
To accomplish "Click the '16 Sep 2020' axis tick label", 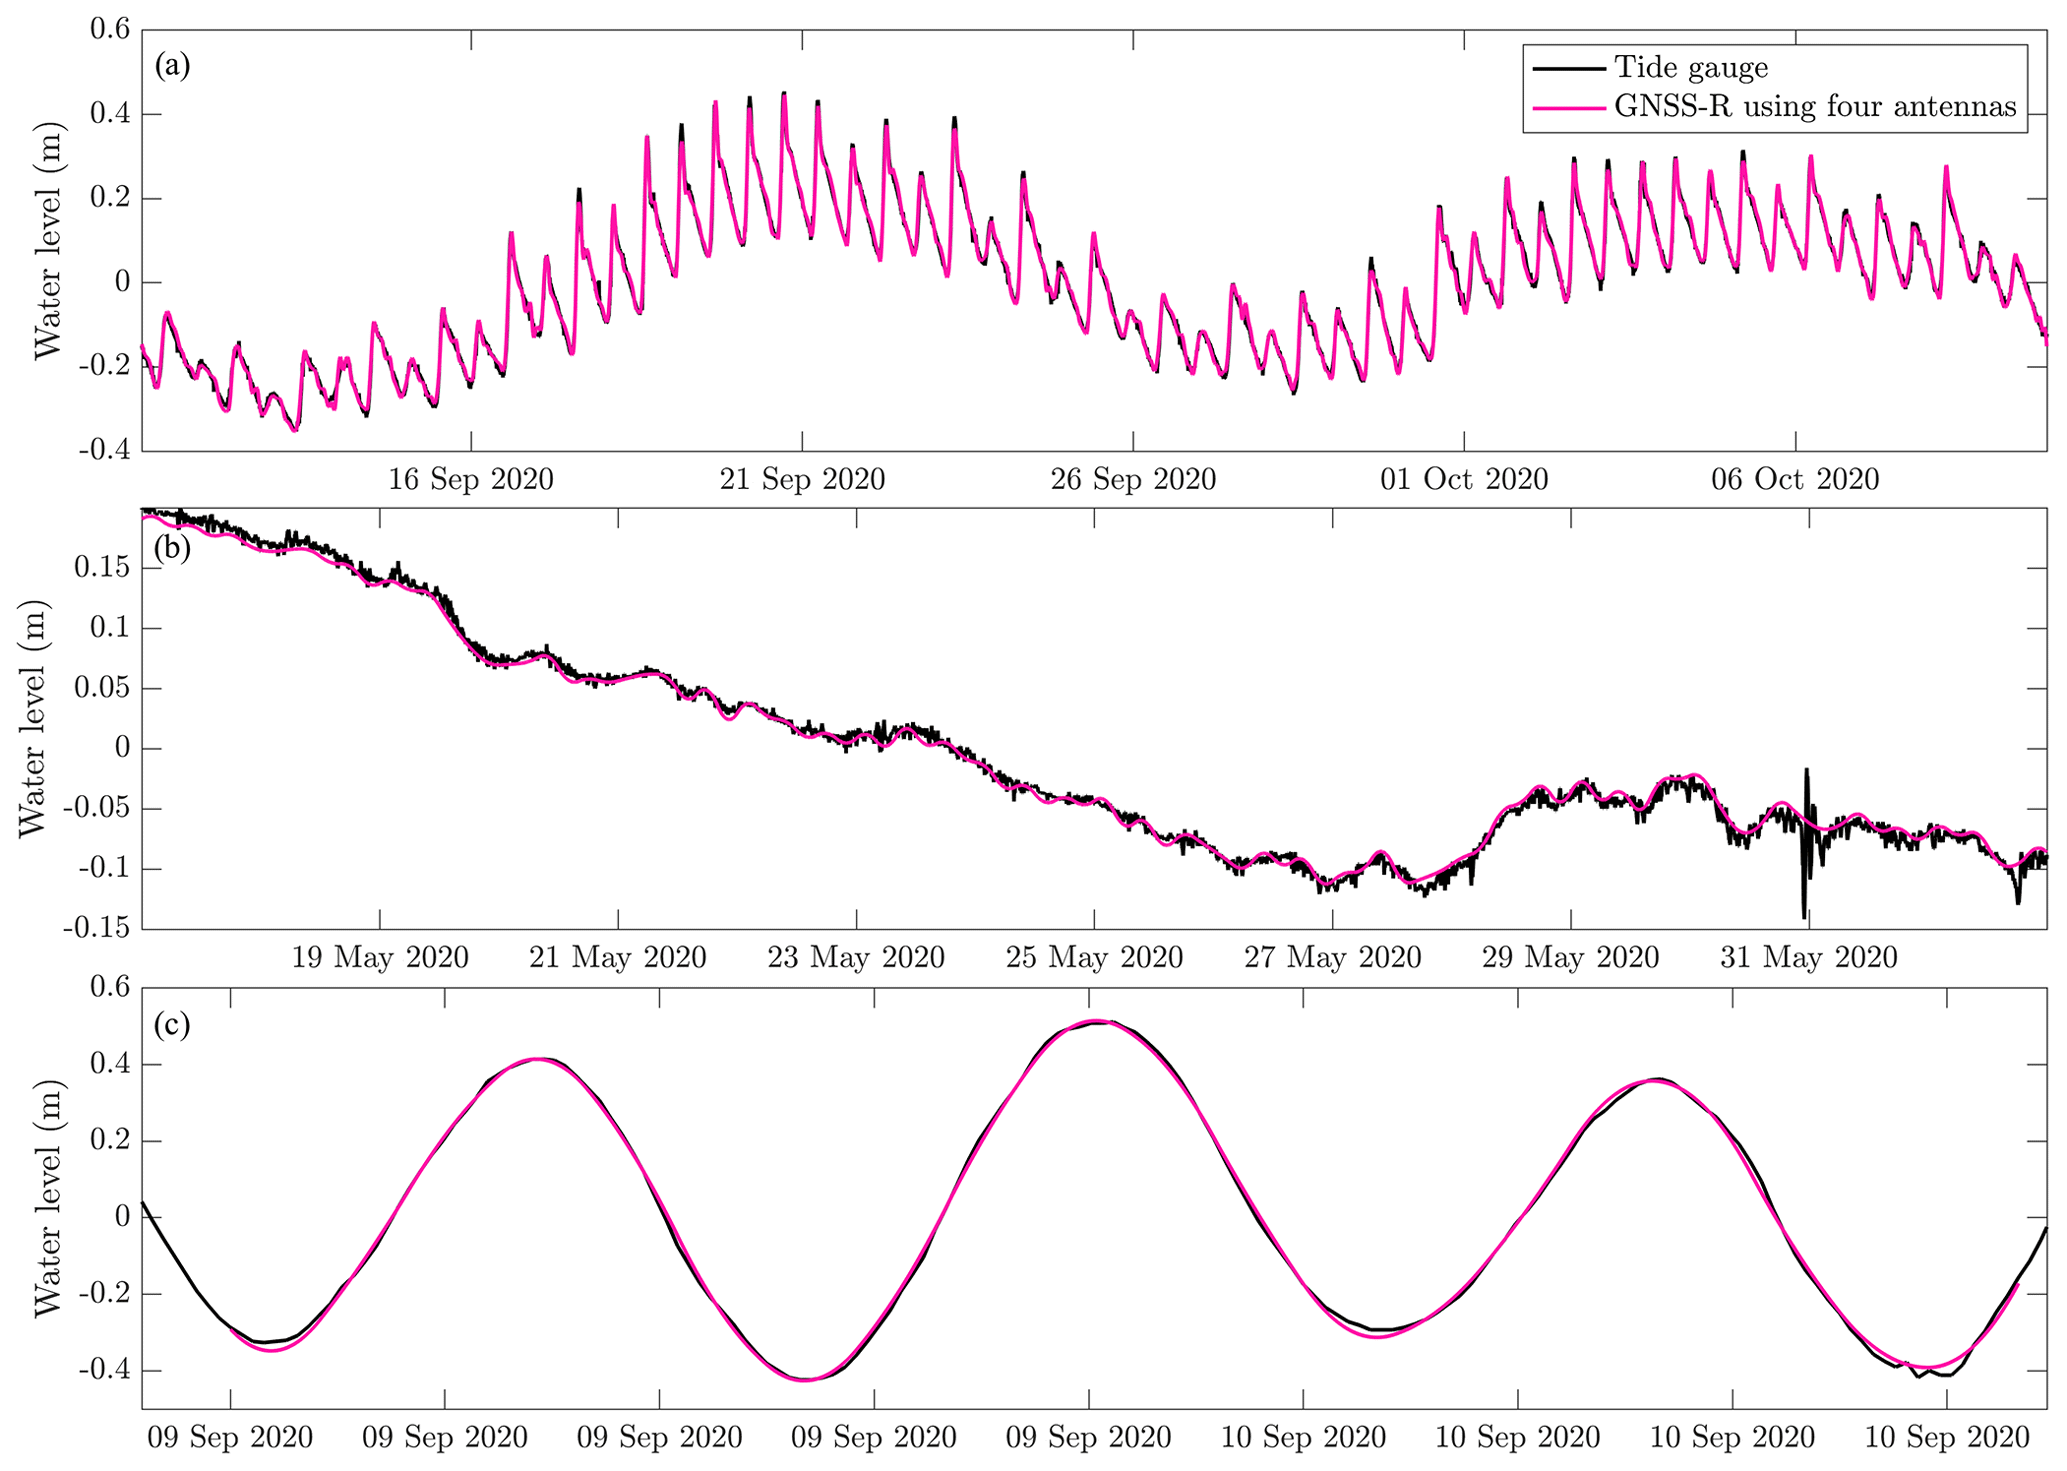I will 470,480.
